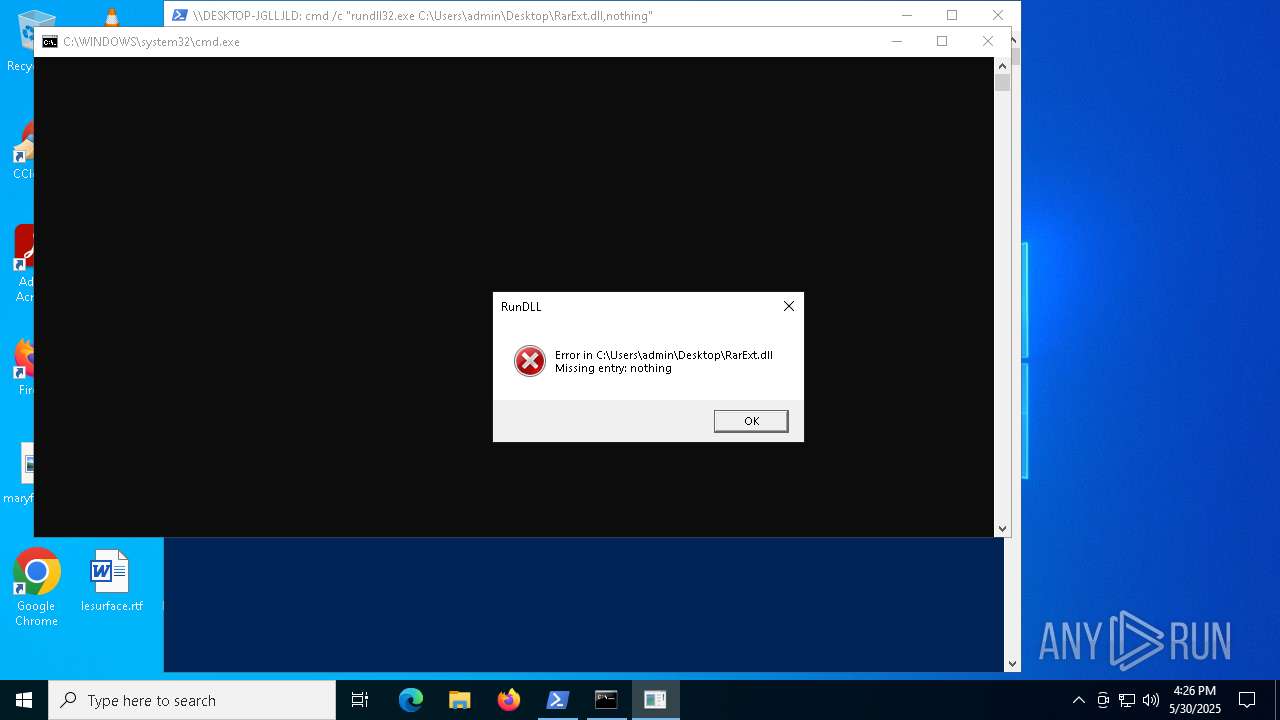This screenshot has width=1280, height=720.
Task: Click the volume speaker tray icon
Action: pos(1151,700)
